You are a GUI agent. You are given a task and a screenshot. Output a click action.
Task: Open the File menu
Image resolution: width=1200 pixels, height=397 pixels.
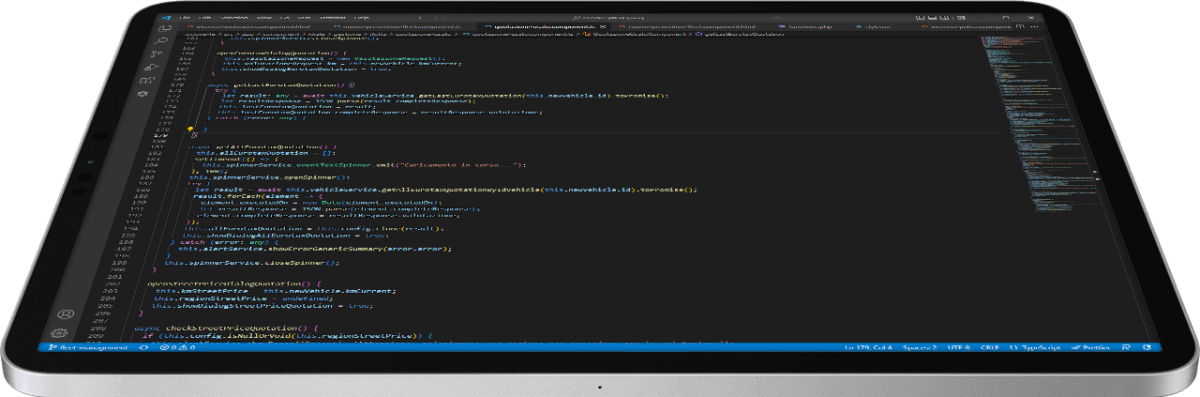tap(185, 17)
